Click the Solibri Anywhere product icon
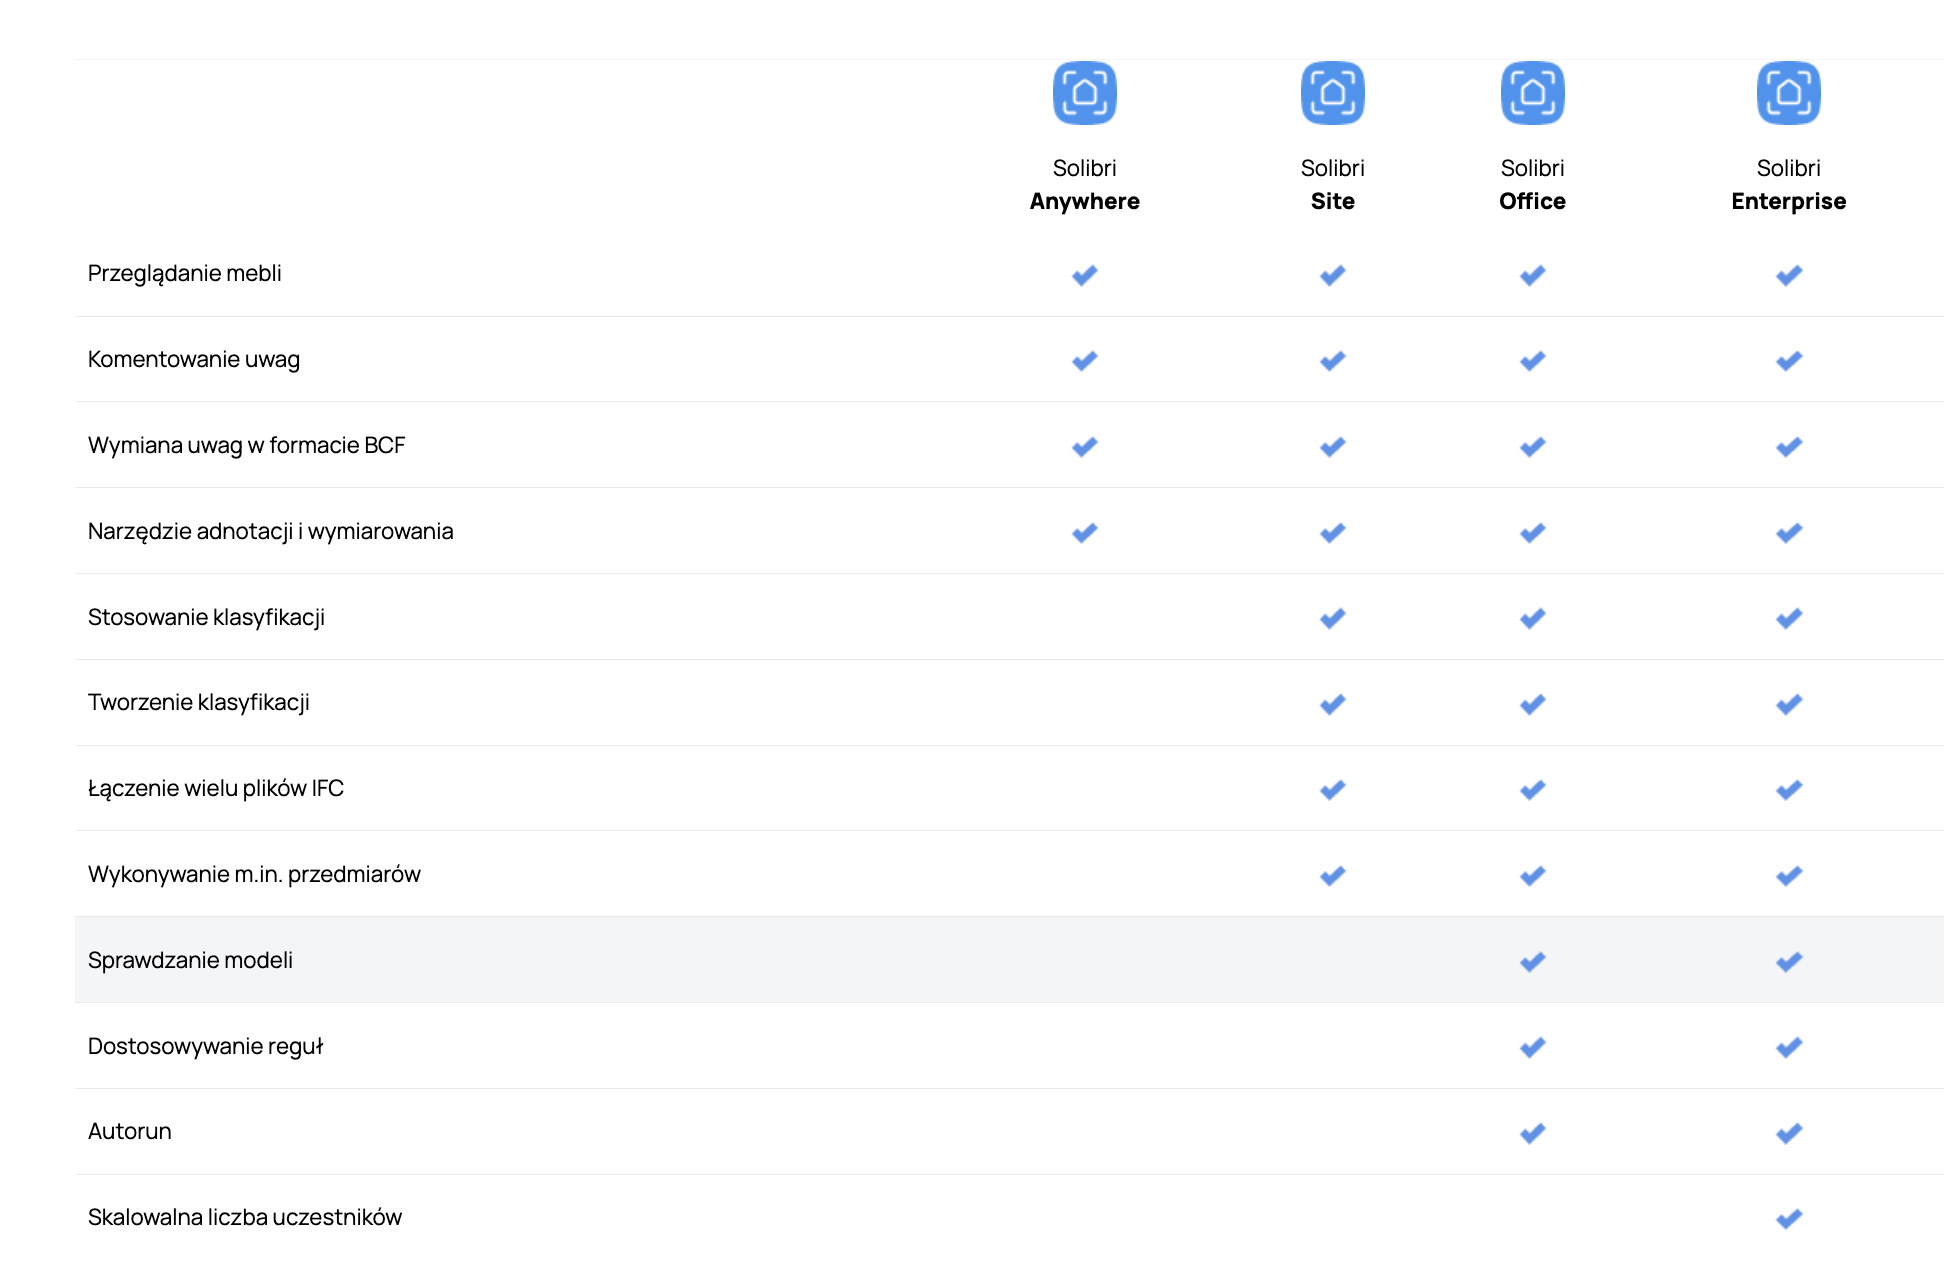 (1084, 93)
